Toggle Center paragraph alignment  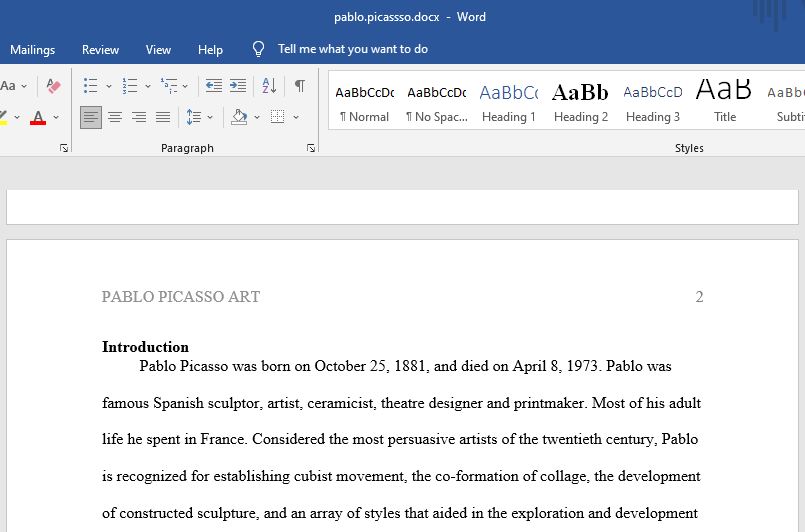pos(115,117)
